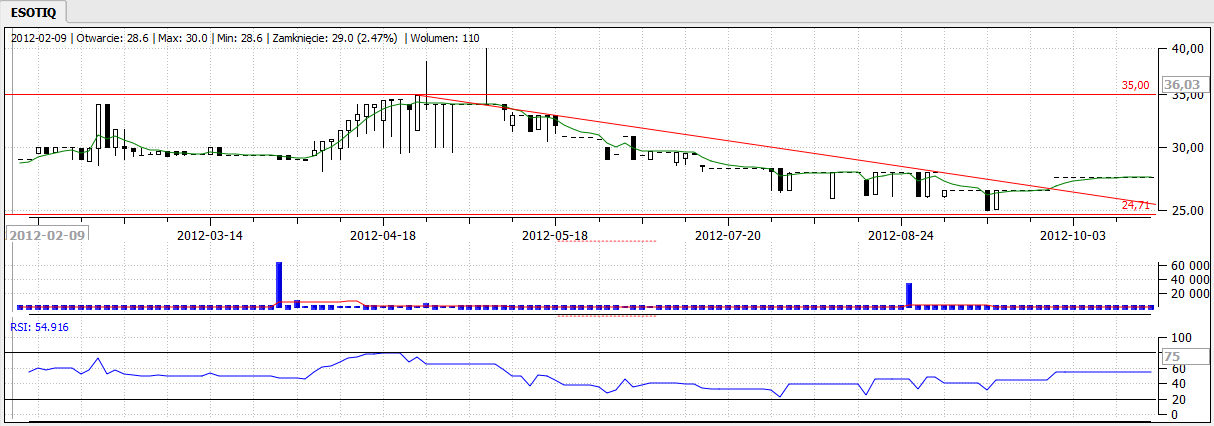
Task: Click the Otwarcie: 28.6 header value
Action: (x=115, y=37)
